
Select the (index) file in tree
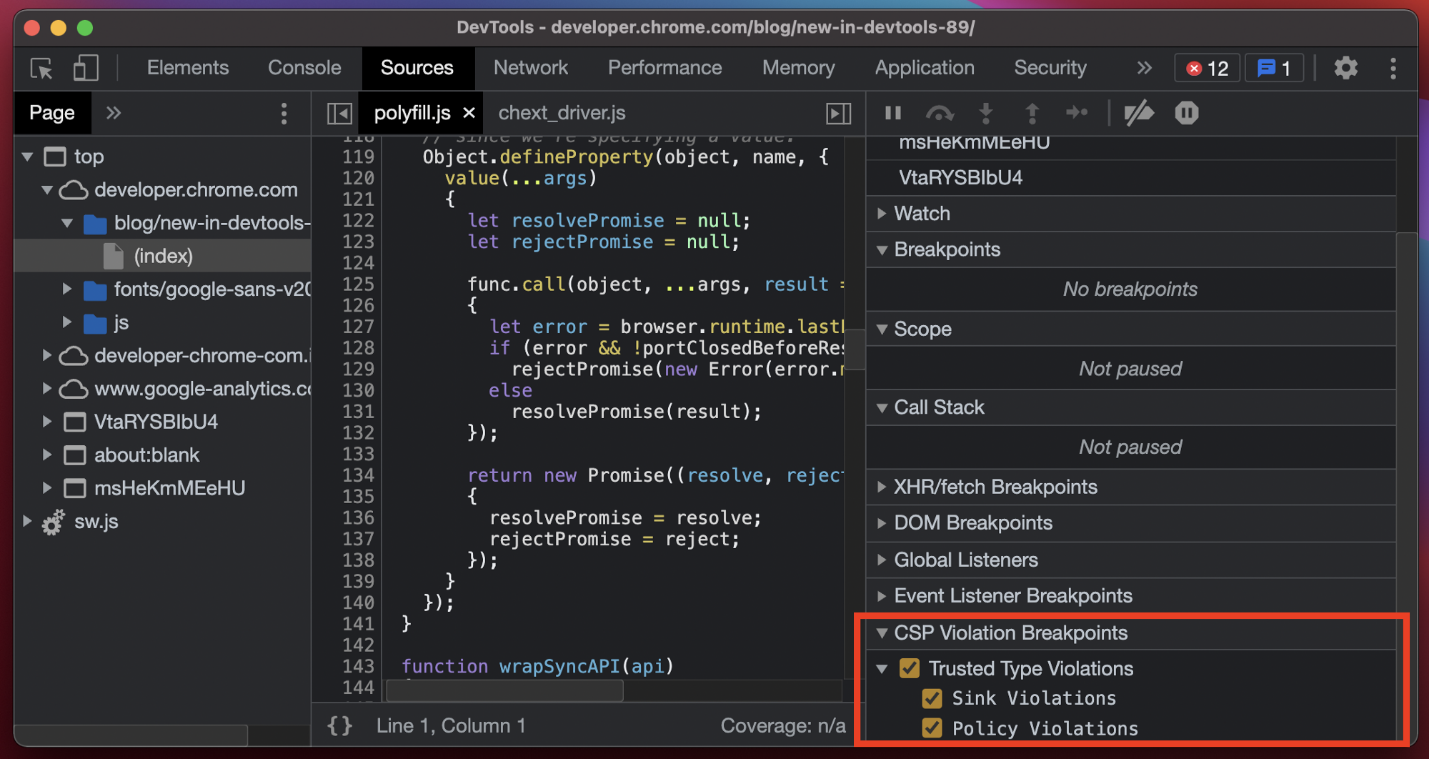click(x=162, y=256)
